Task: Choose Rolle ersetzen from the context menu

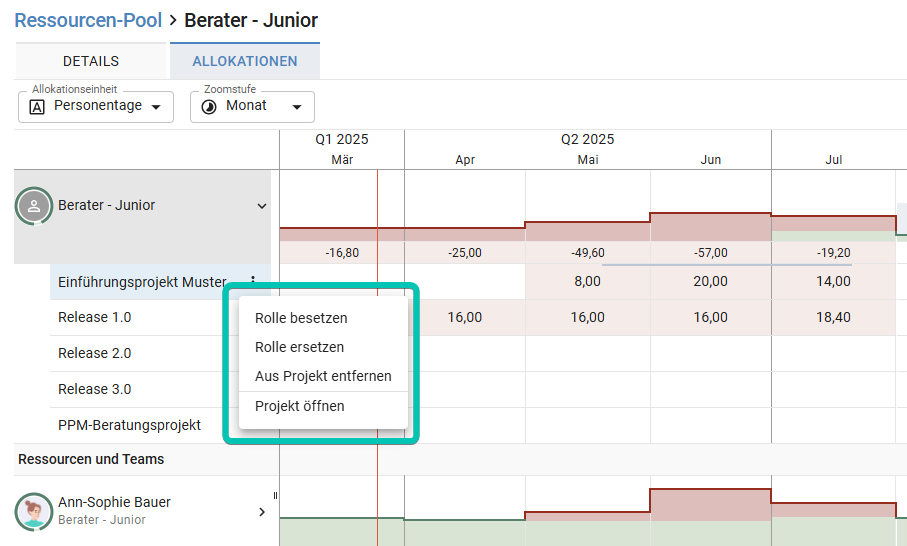Action: coord(299,347)
